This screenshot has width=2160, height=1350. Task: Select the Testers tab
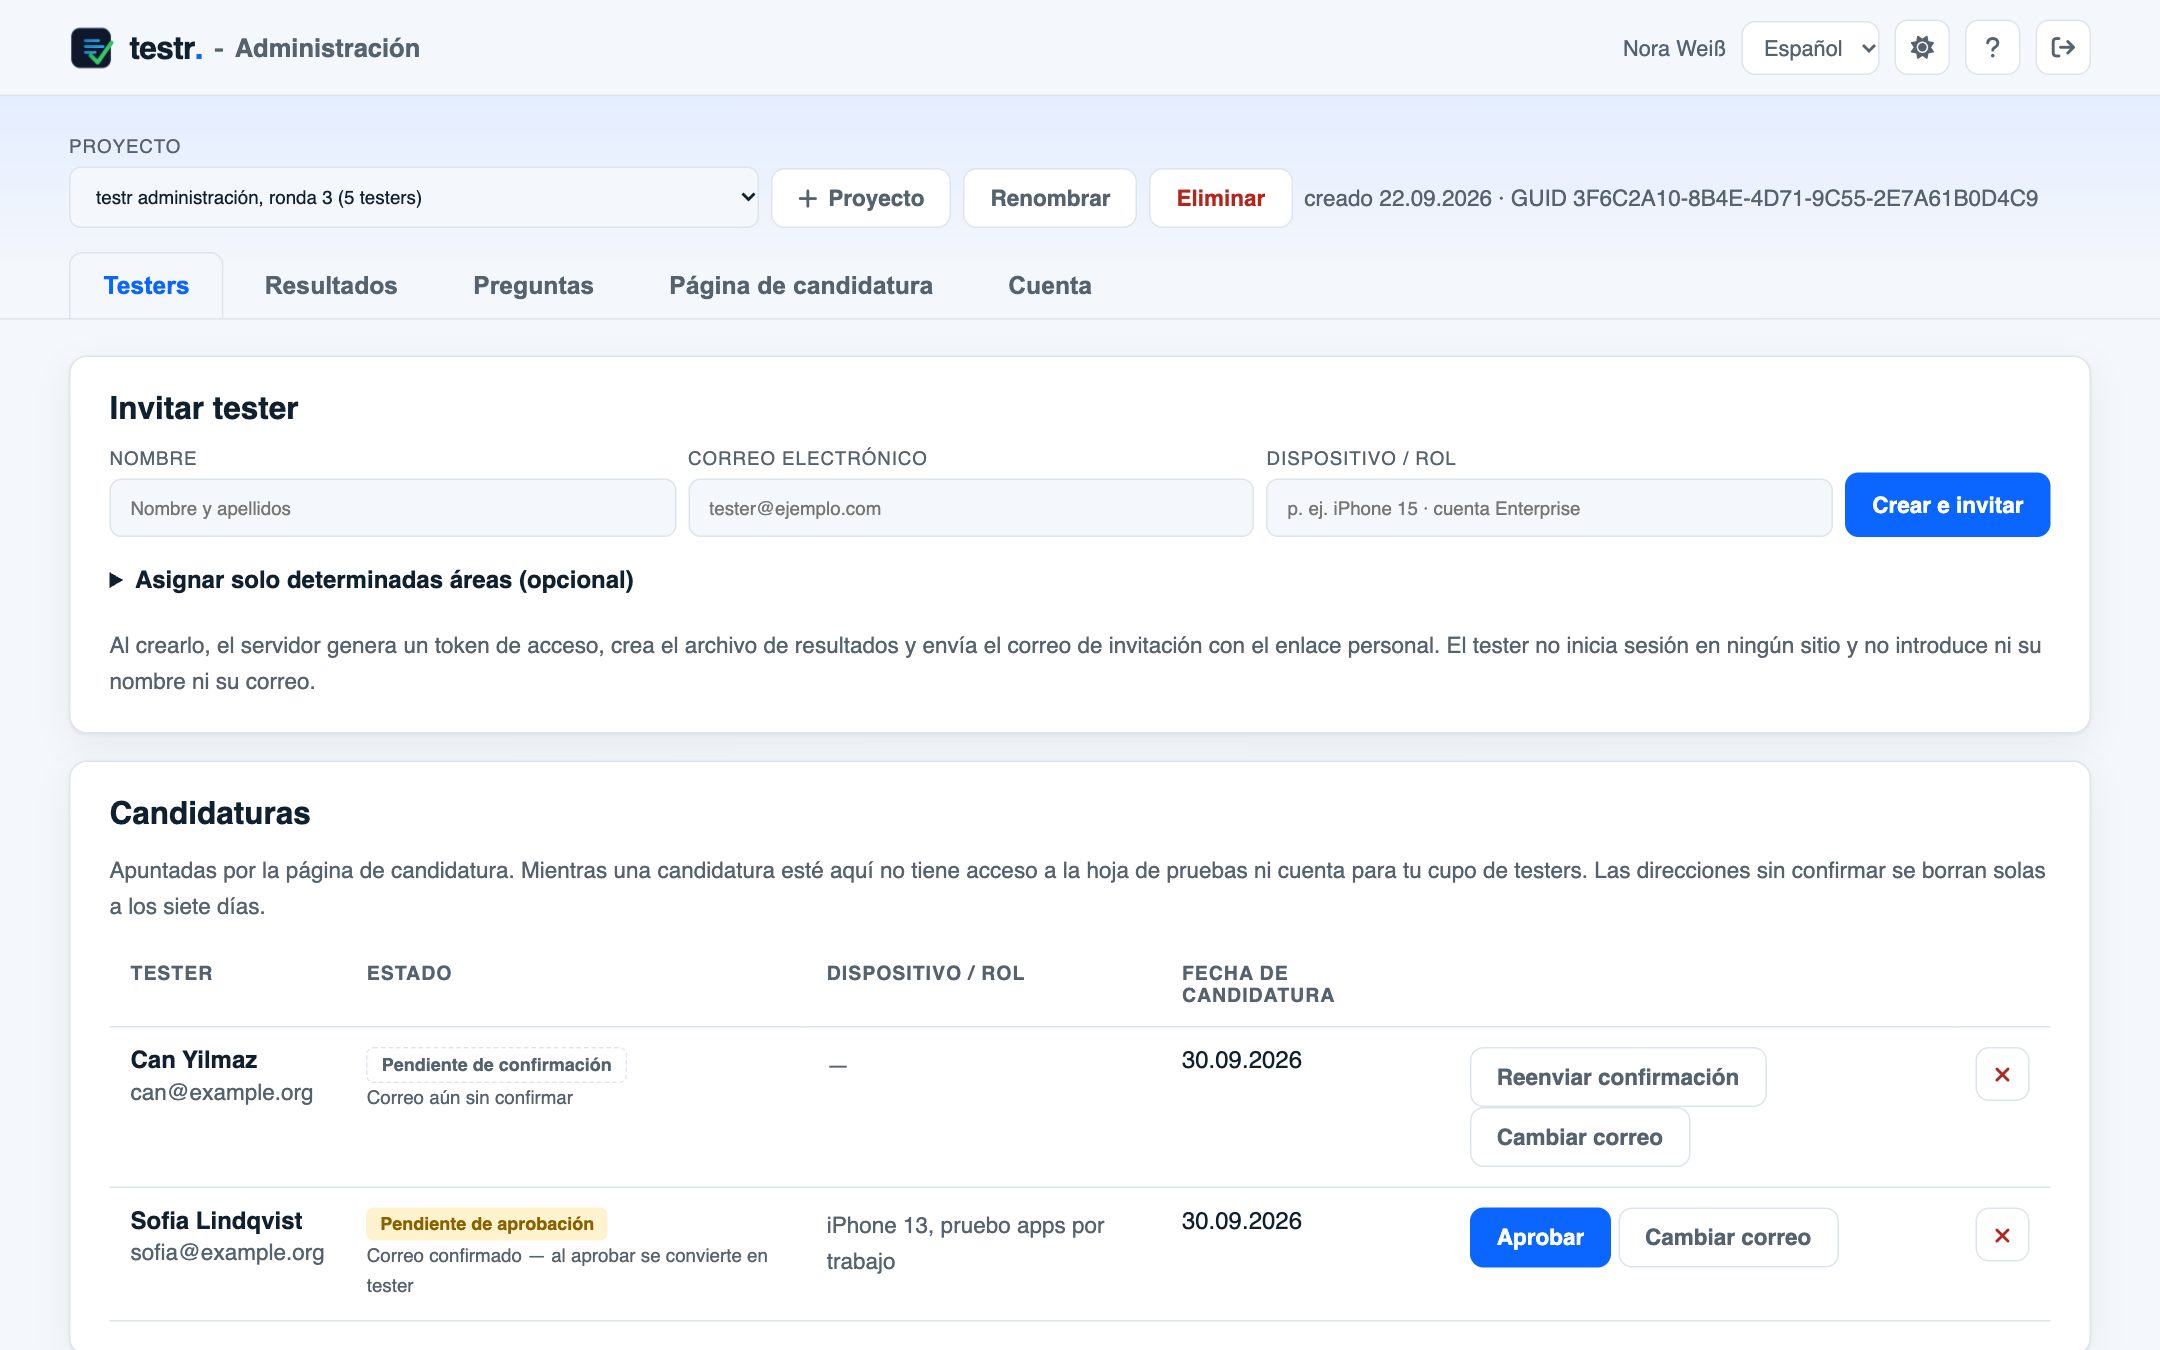click(146, 285)
